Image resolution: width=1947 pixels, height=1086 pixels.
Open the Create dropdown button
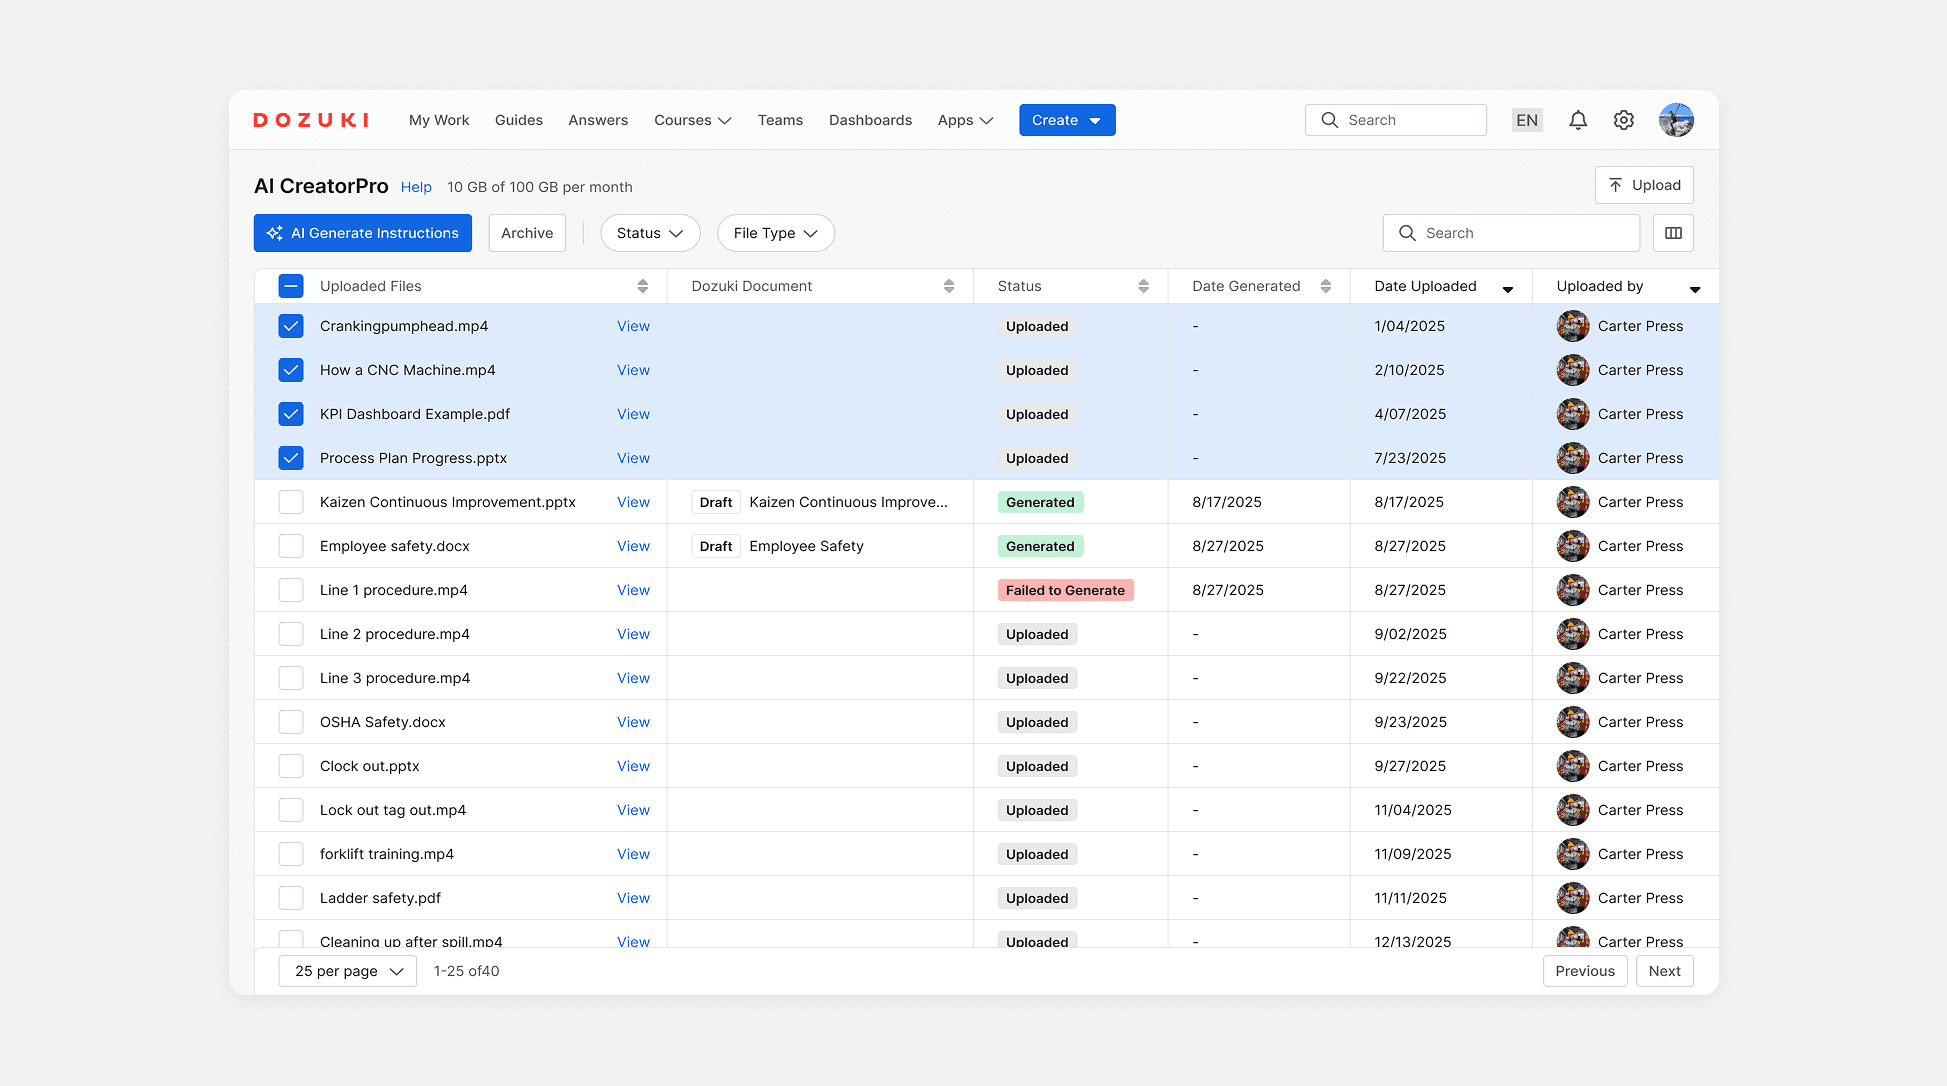pyautogui.click(x=1067, y=120)
